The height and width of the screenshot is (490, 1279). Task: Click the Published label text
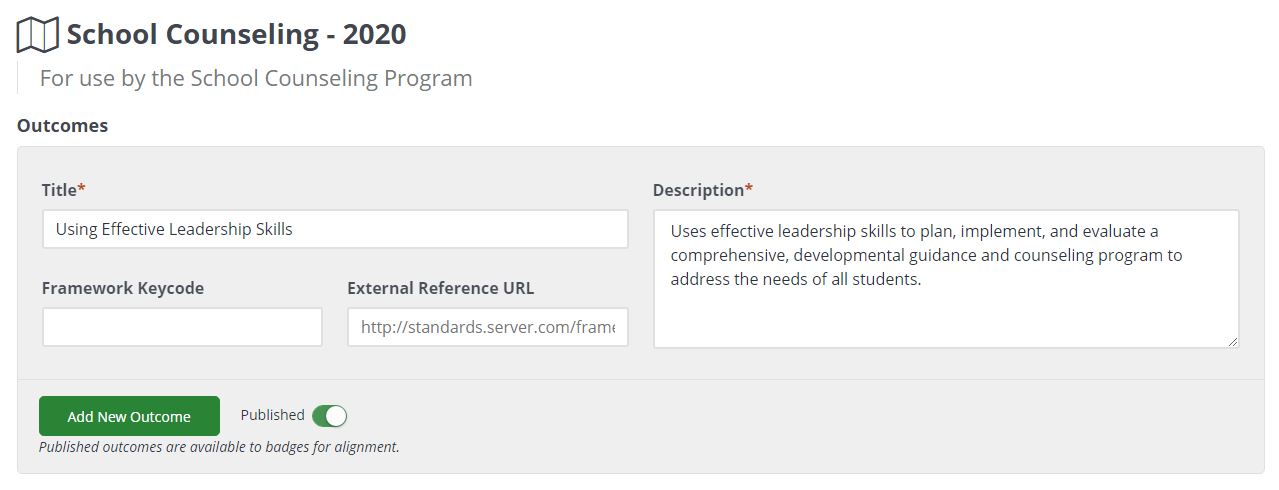point(272,415)
